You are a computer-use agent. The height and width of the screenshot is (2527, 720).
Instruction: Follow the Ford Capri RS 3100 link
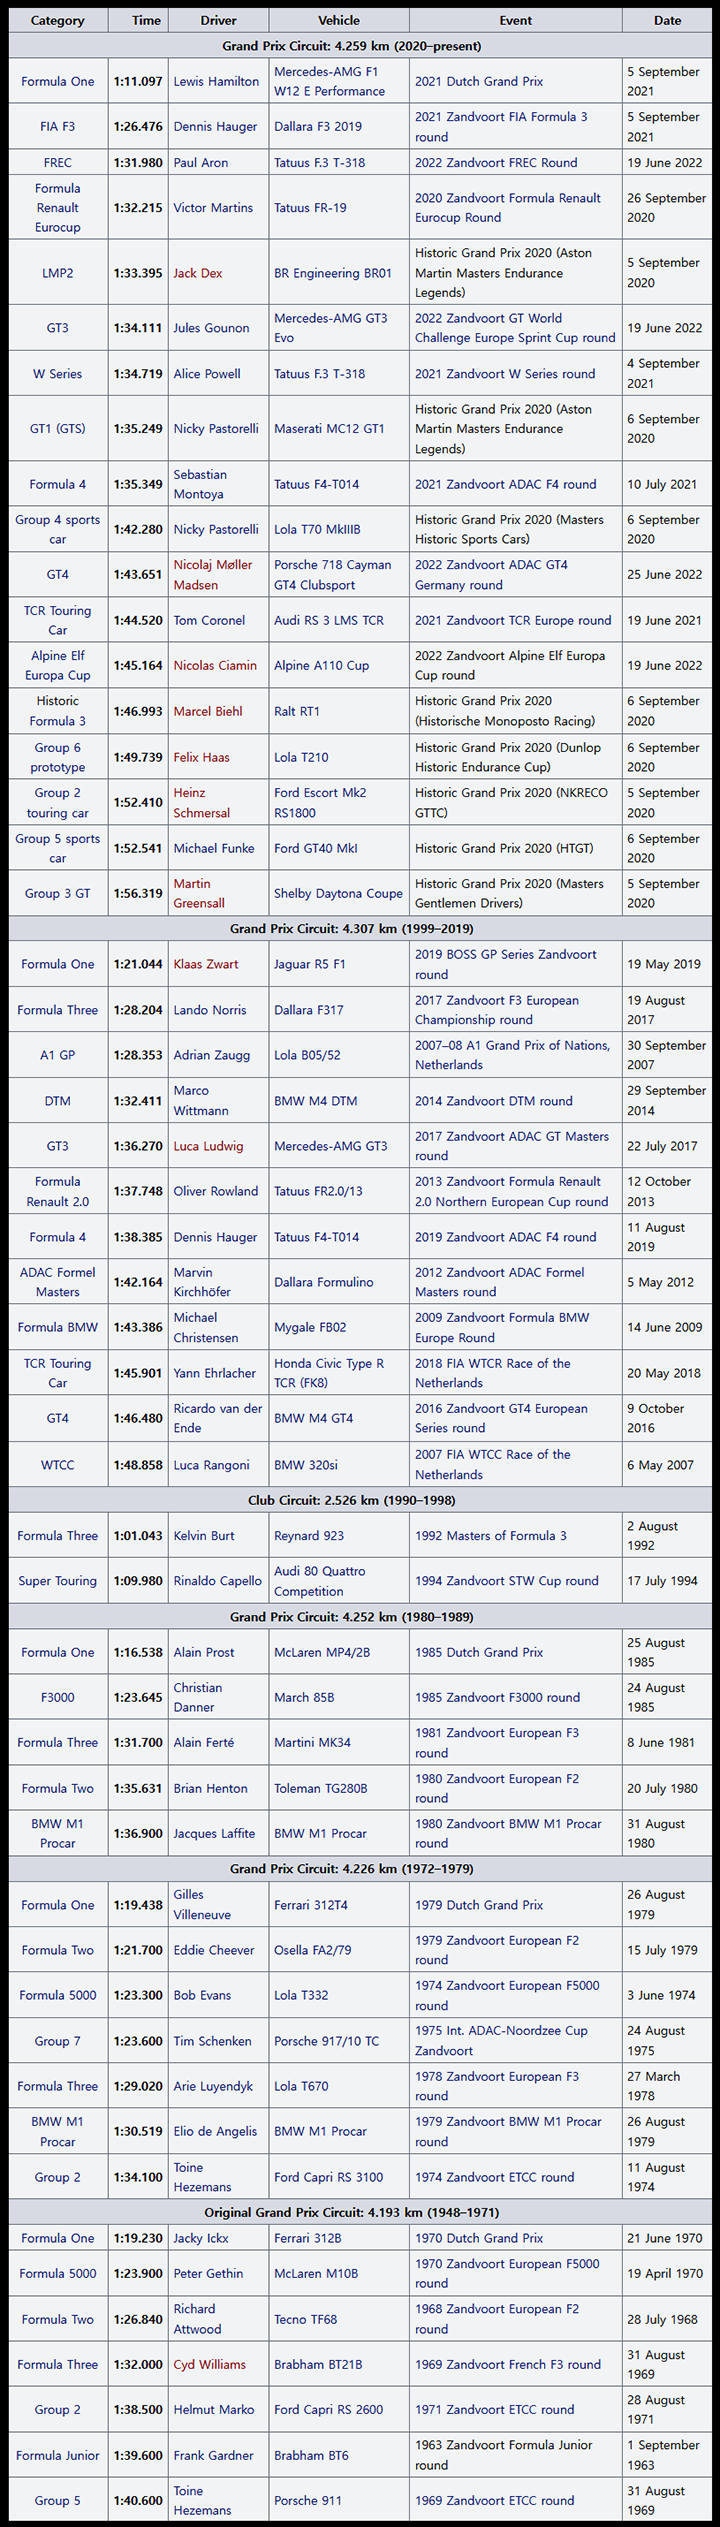pos(329,2178)
